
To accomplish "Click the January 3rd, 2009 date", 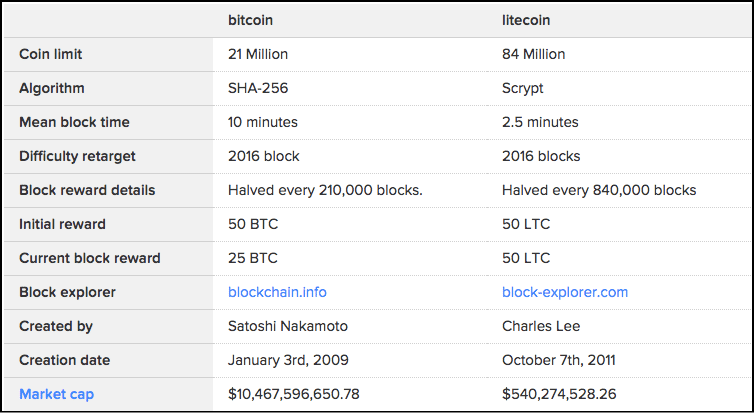I will point(288,360).
